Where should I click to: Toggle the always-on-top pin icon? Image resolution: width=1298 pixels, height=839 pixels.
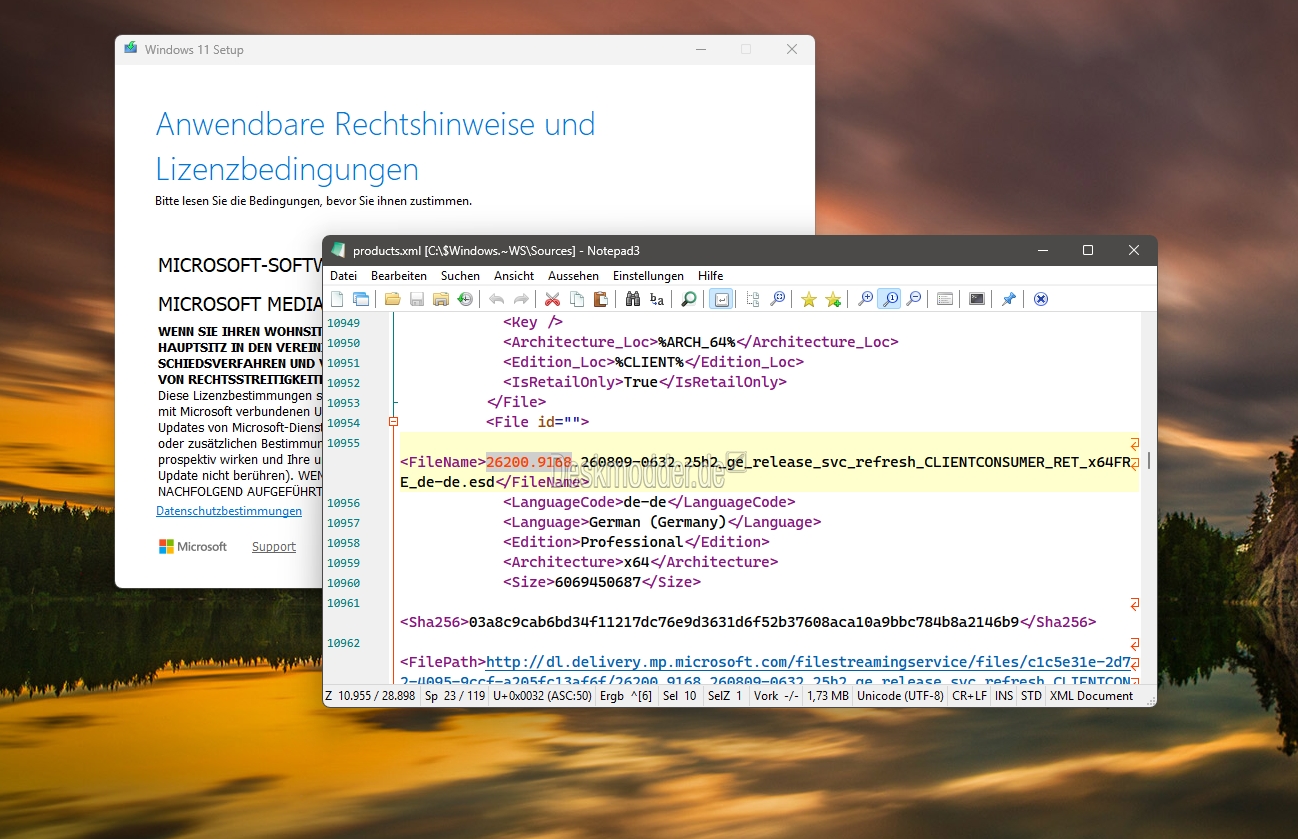point(1009,299)
